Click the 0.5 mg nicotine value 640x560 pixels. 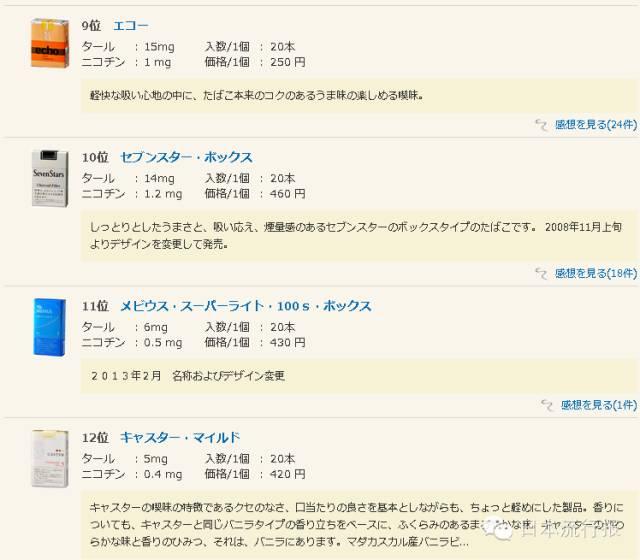click(163, 342)
